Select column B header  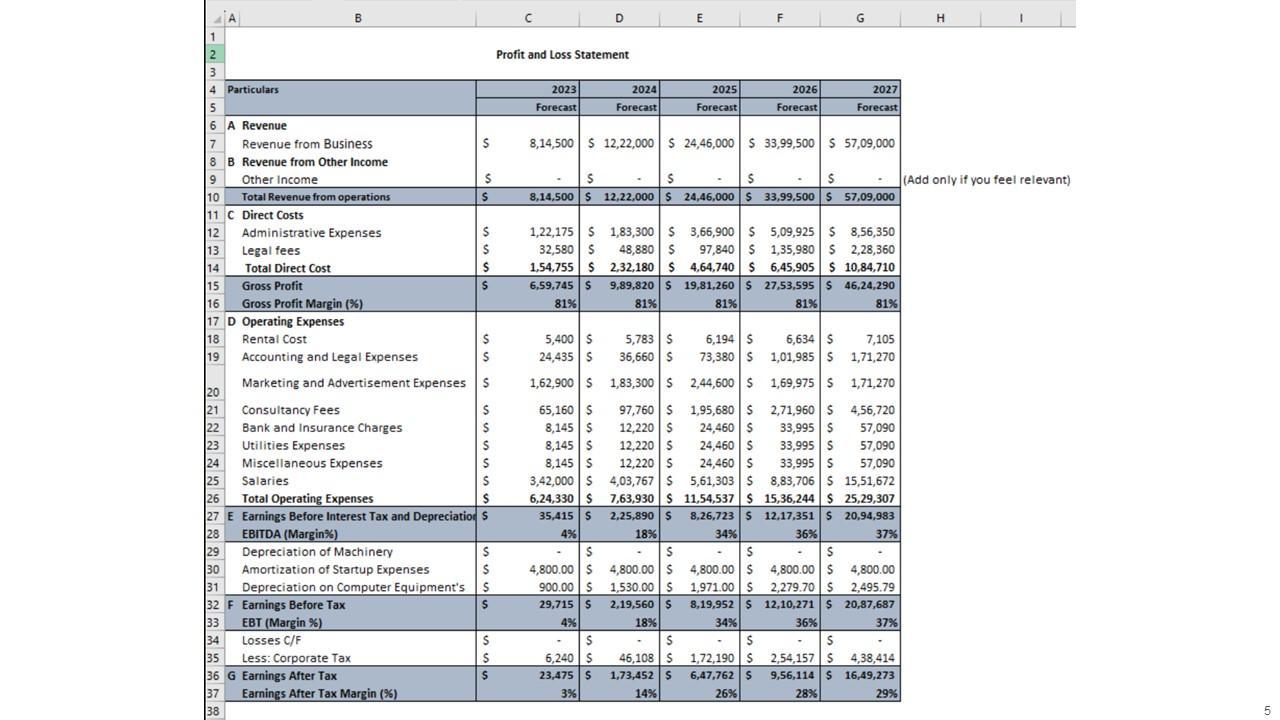358,18
